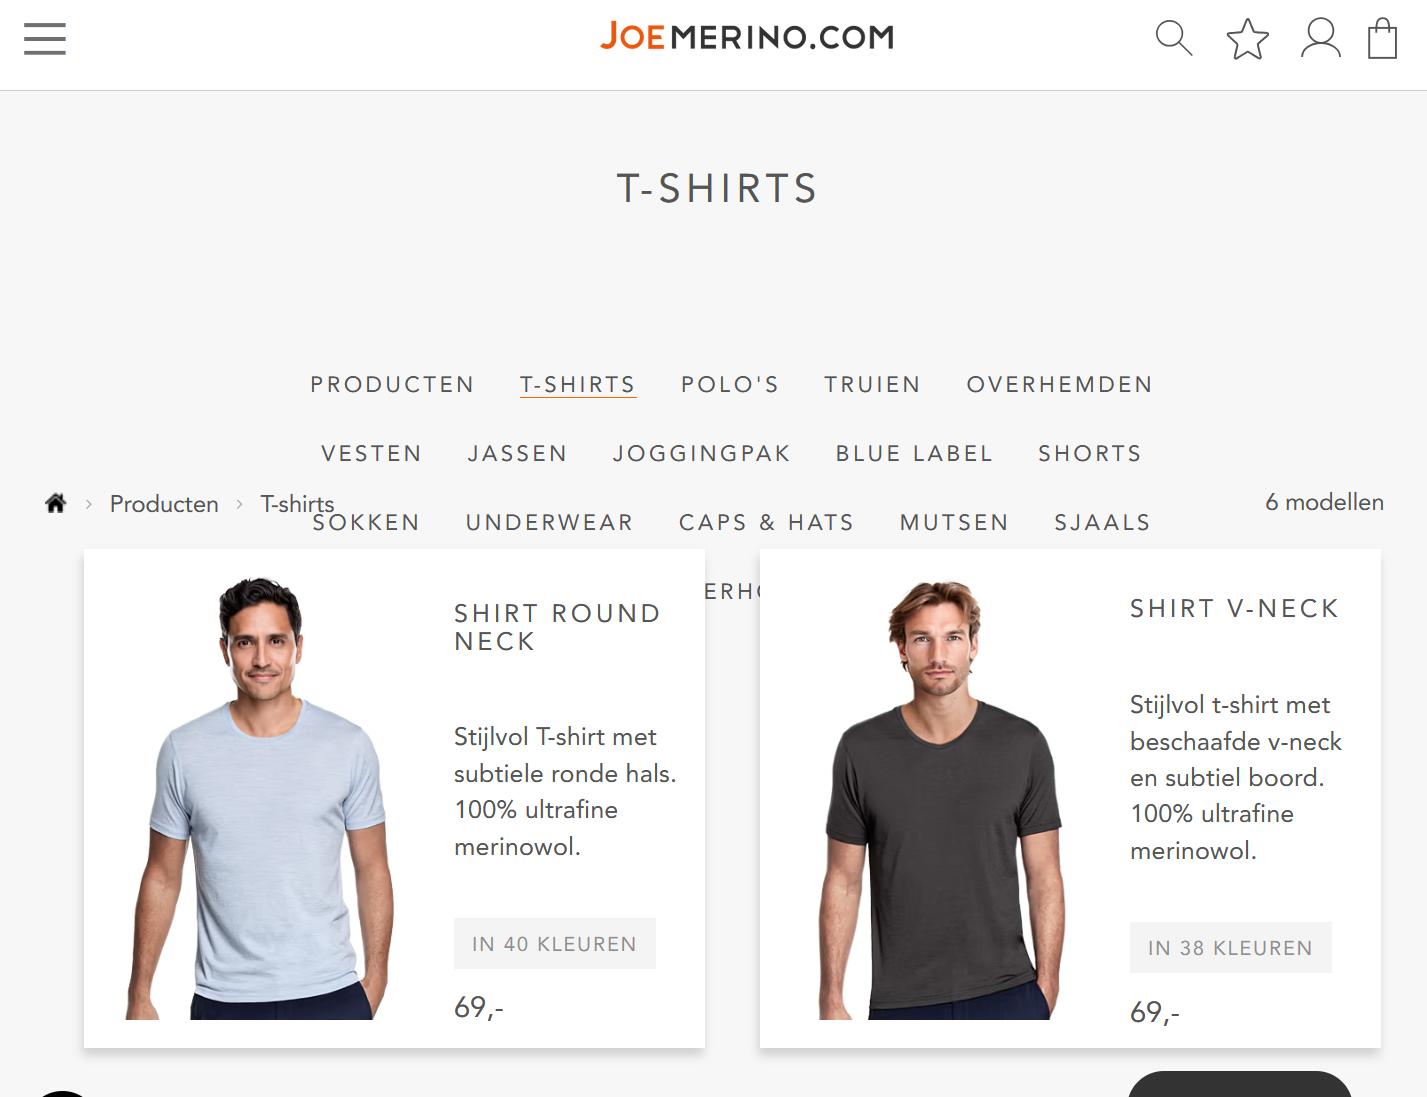Open the shopping bag icon
This screenshot has width=1427, height=1097.
1382,38
